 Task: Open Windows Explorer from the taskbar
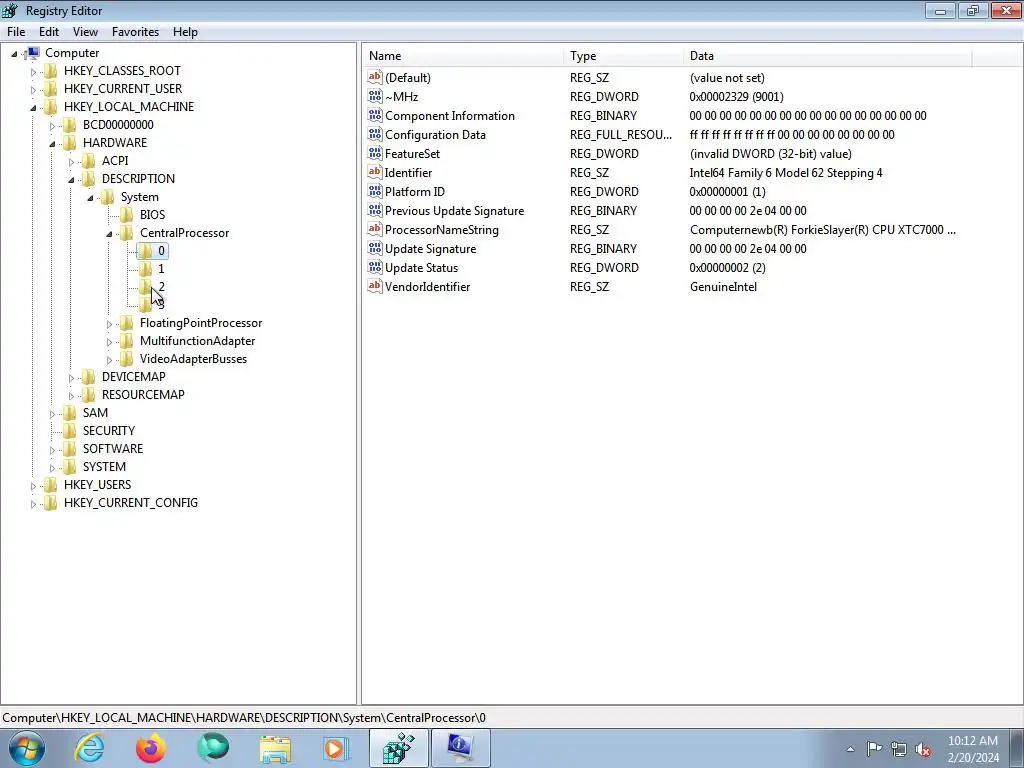point(275,748)
